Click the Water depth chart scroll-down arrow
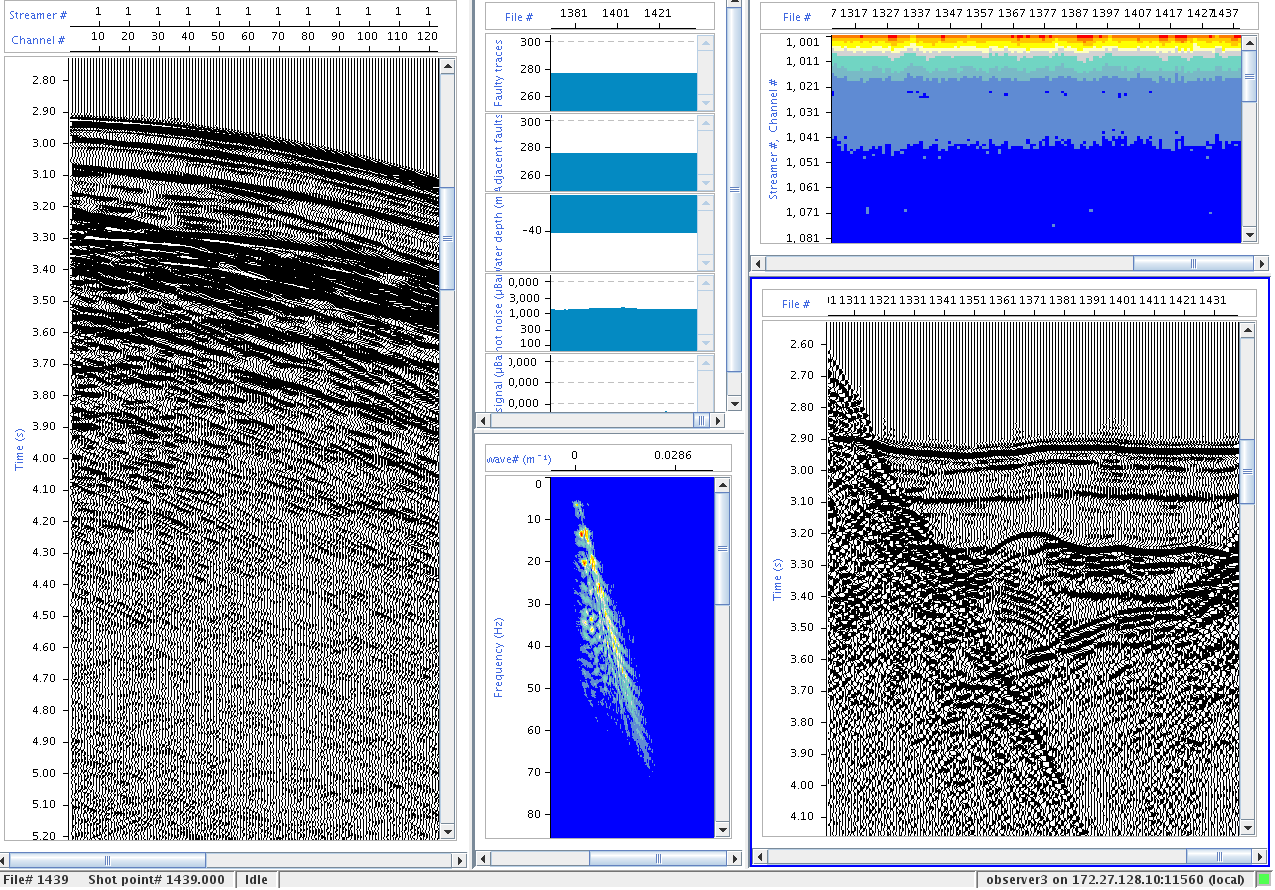1275x890 pixels. [707, 263]
